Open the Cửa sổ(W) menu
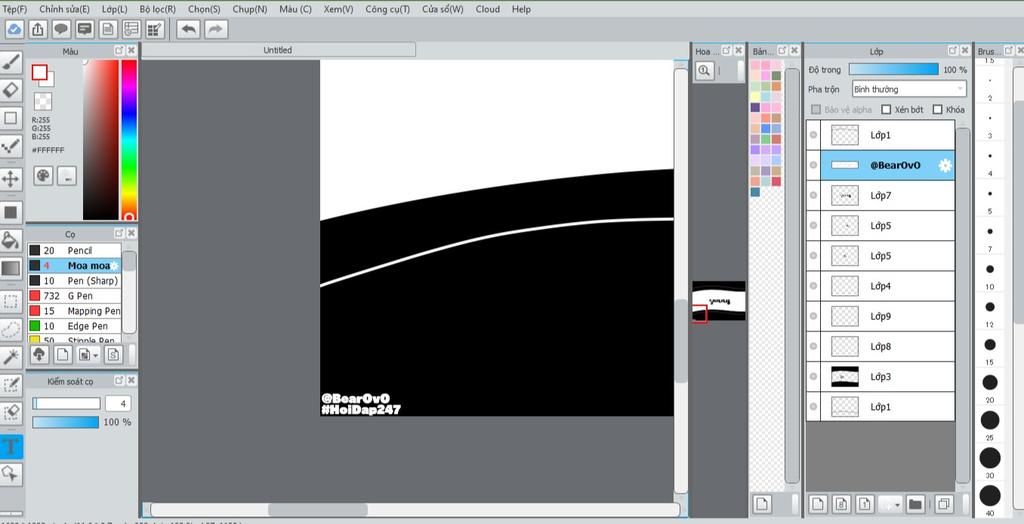Viewport: 1024px width, 524px height. (443, 9)
